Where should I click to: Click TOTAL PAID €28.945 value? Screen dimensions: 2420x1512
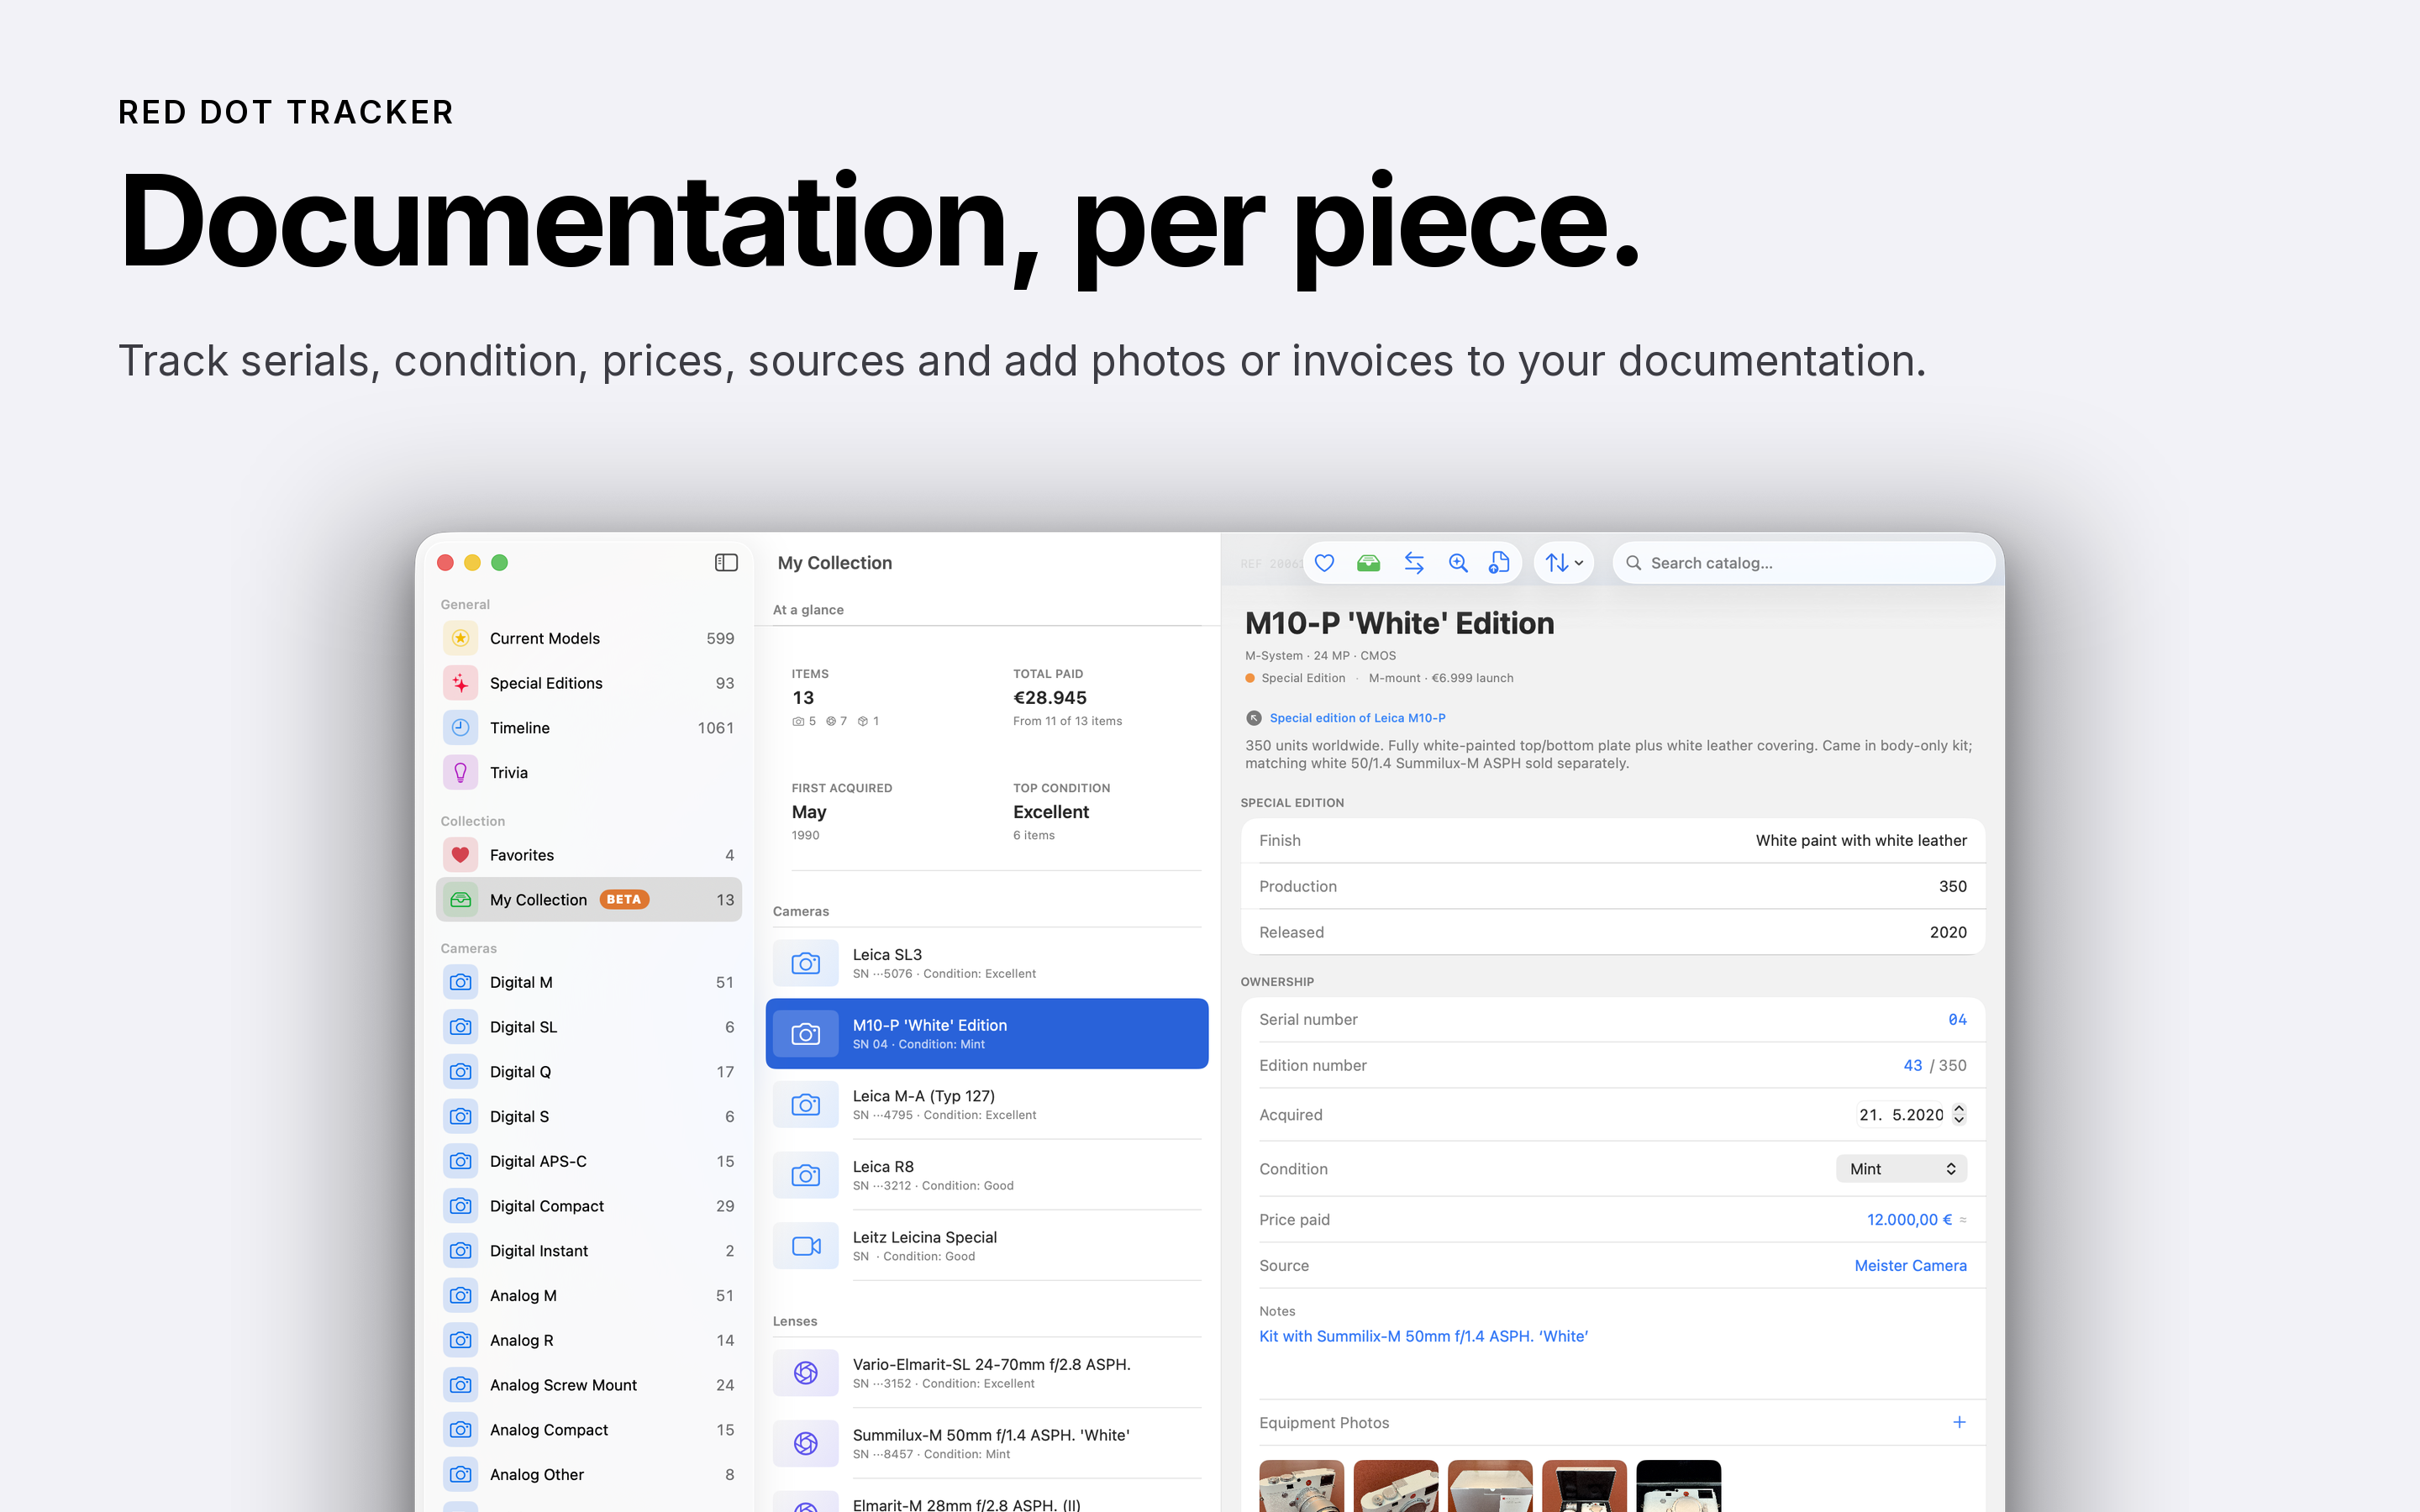[x=1049, y=698]
